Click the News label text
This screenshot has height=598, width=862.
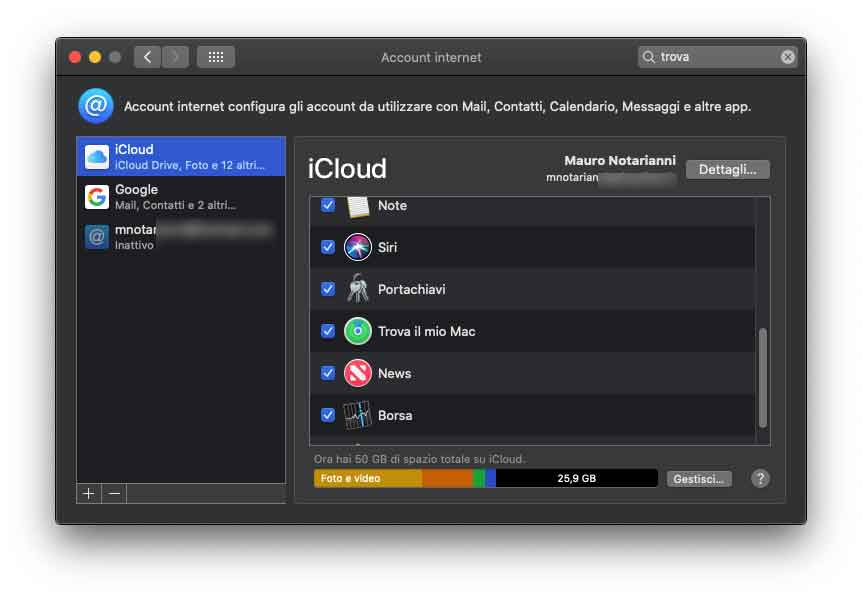[394, 373]
